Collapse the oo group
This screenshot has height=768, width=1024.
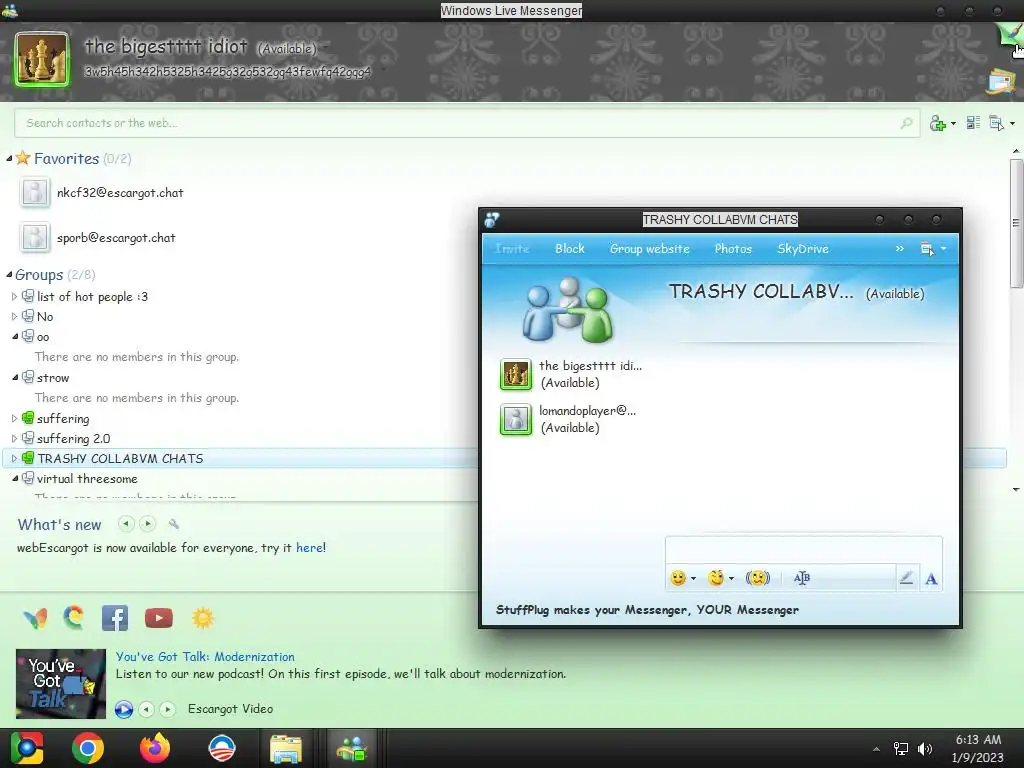click(x=14, y=337)
